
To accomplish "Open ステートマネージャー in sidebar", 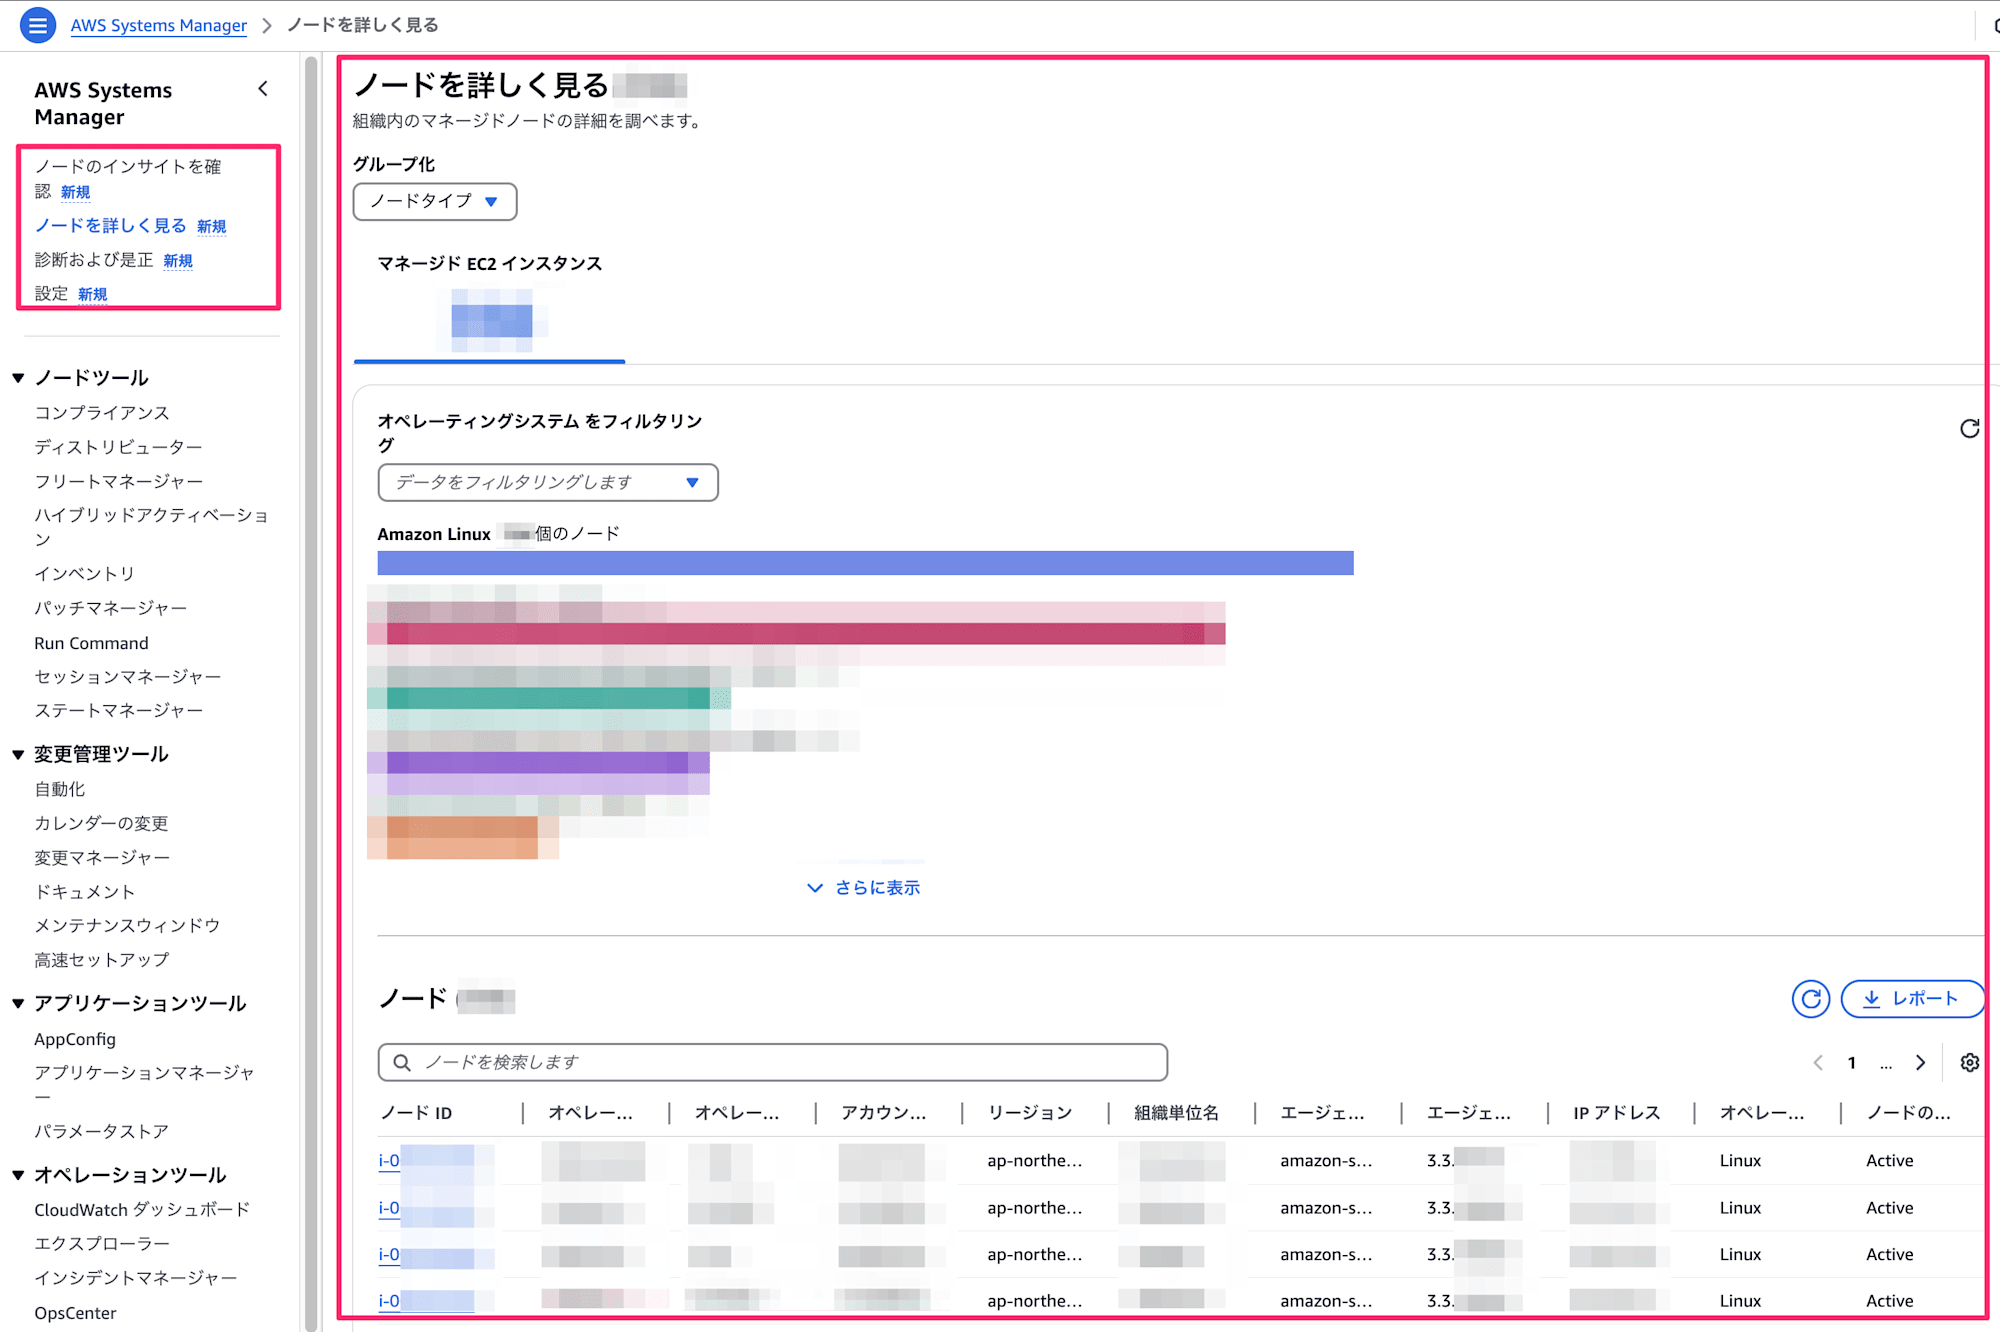I will point(118,711).
